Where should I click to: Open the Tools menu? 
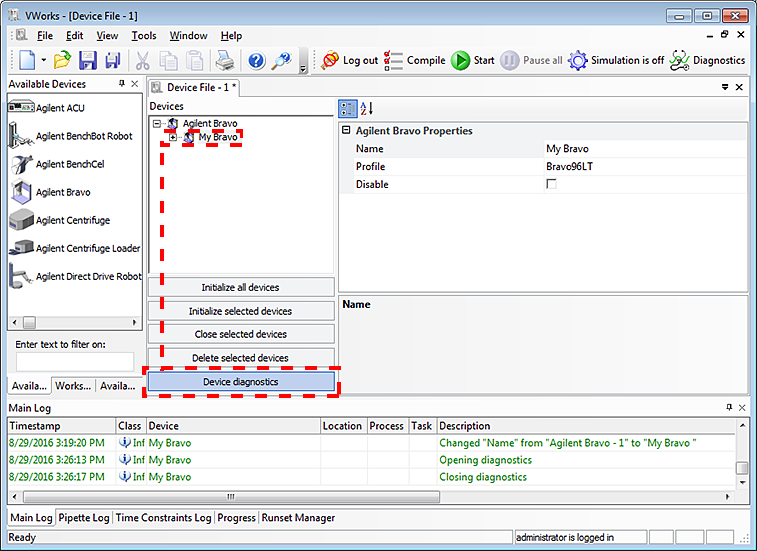tap(144, 36)
